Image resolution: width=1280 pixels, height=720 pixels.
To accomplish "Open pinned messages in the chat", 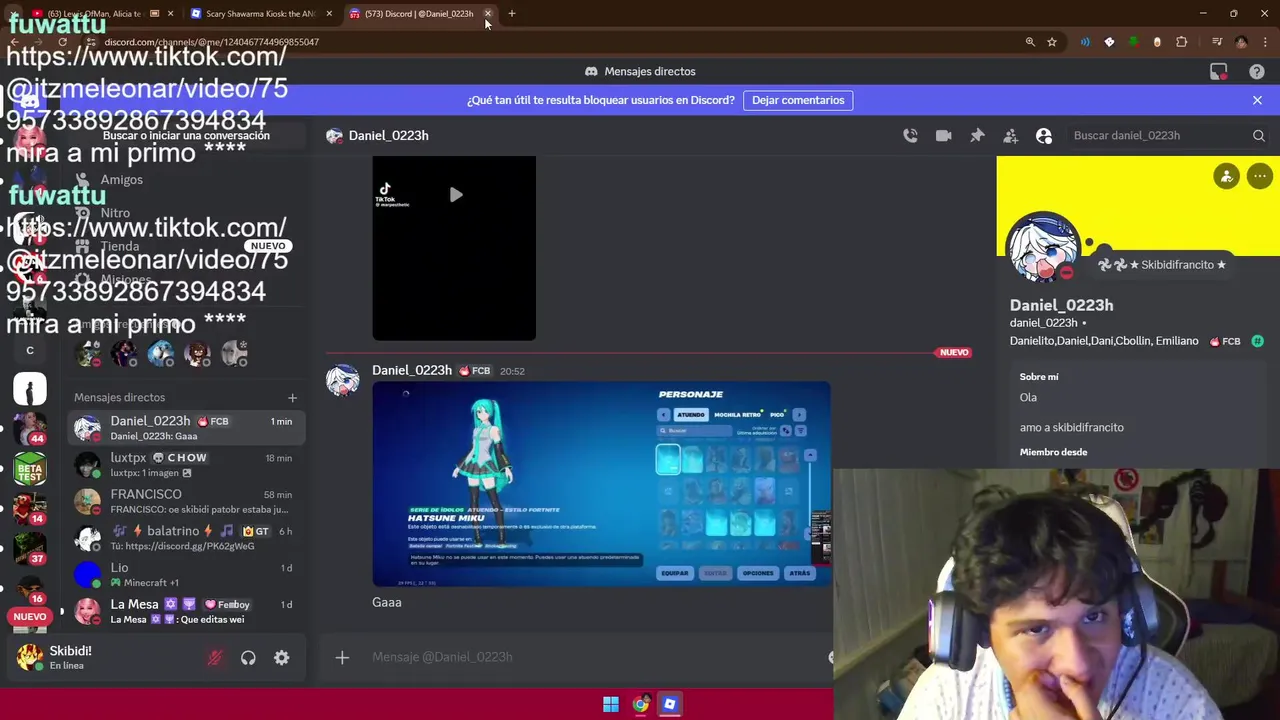I will pyautogui.click(x=977, y=136).
